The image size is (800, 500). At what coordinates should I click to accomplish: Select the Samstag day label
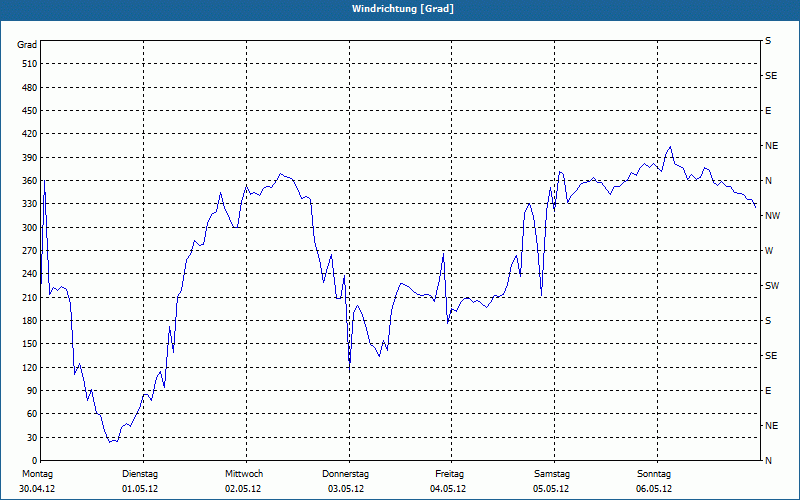pos(552,474)
